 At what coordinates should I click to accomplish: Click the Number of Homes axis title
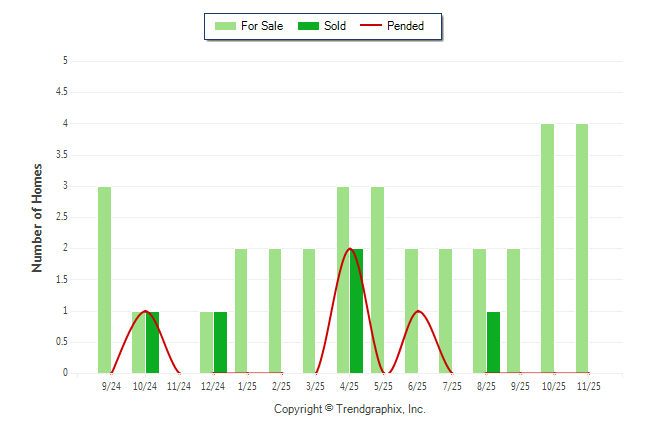[37, 217]
